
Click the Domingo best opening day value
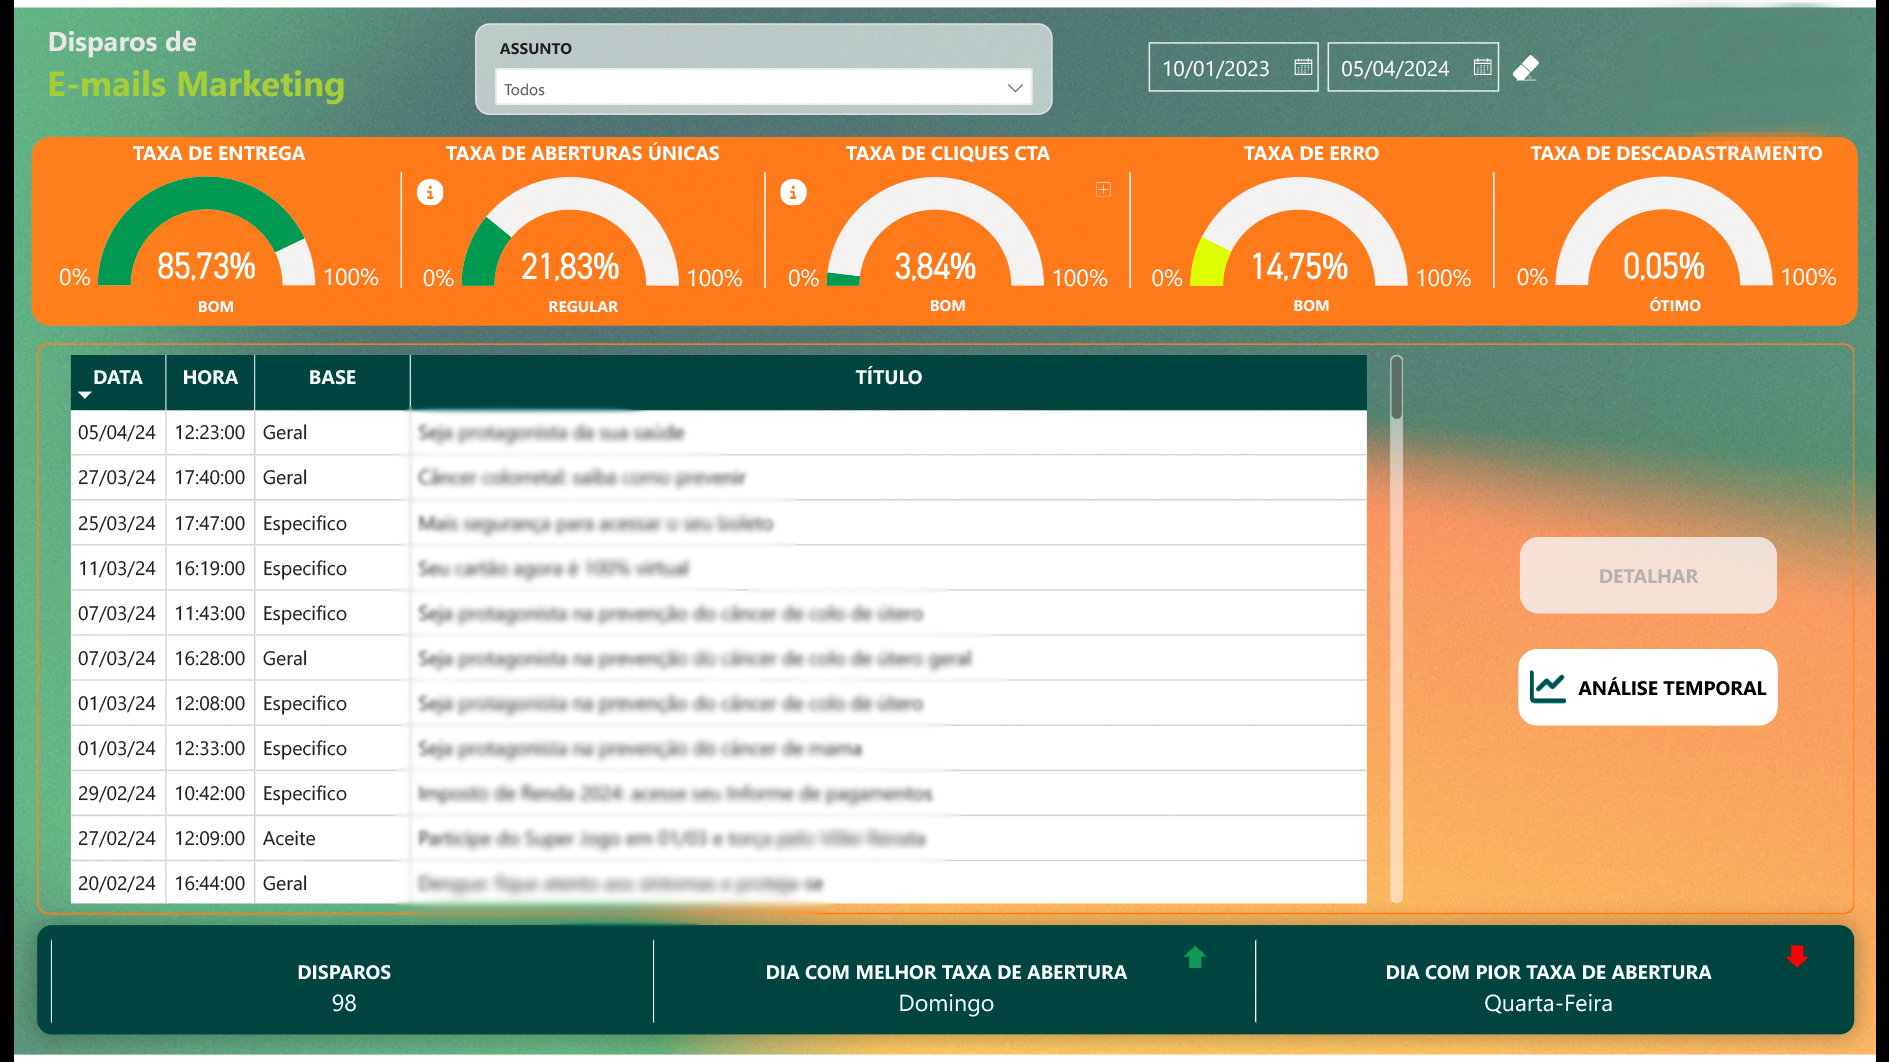click(x=946, y=1003)
